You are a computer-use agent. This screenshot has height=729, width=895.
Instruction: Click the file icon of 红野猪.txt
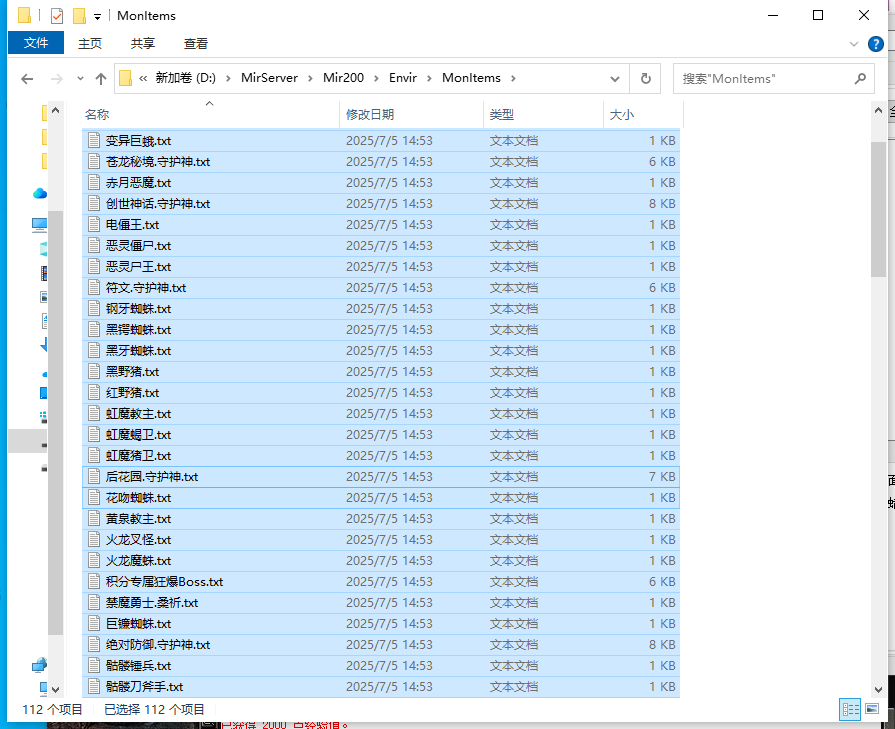(94, 393)
